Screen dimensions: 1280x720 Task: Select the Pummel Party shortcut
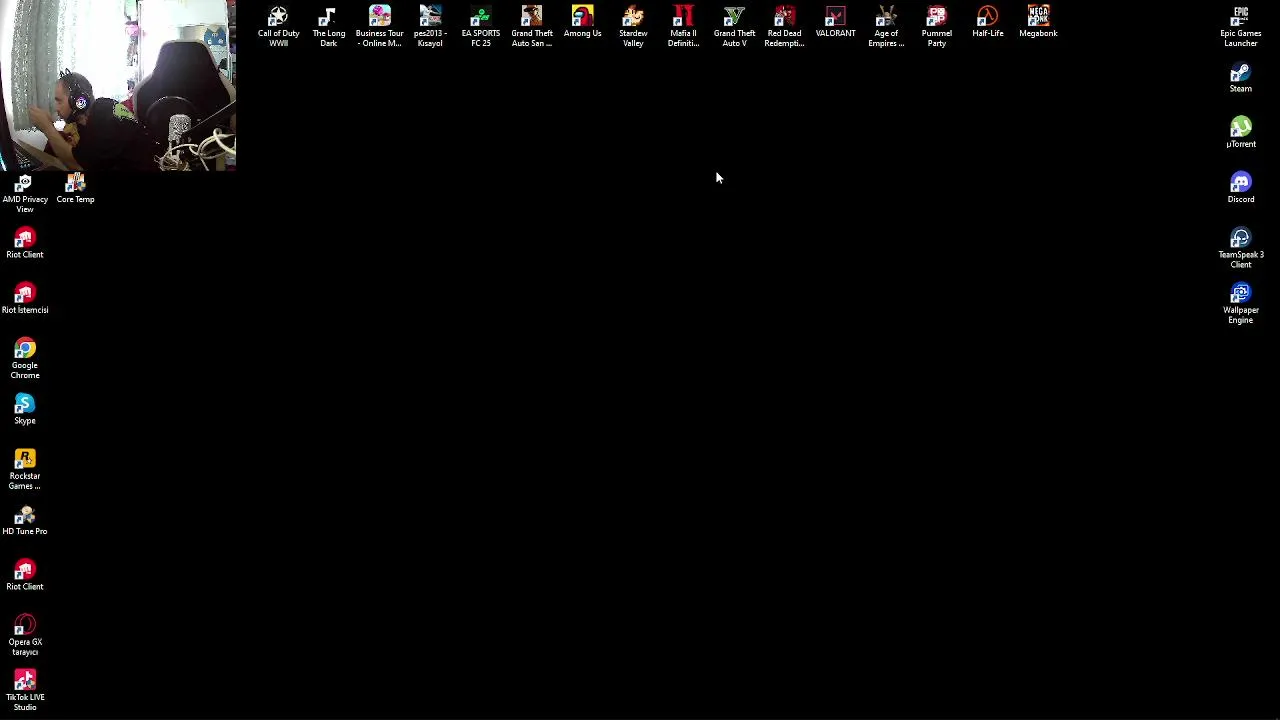click(937, 27)
